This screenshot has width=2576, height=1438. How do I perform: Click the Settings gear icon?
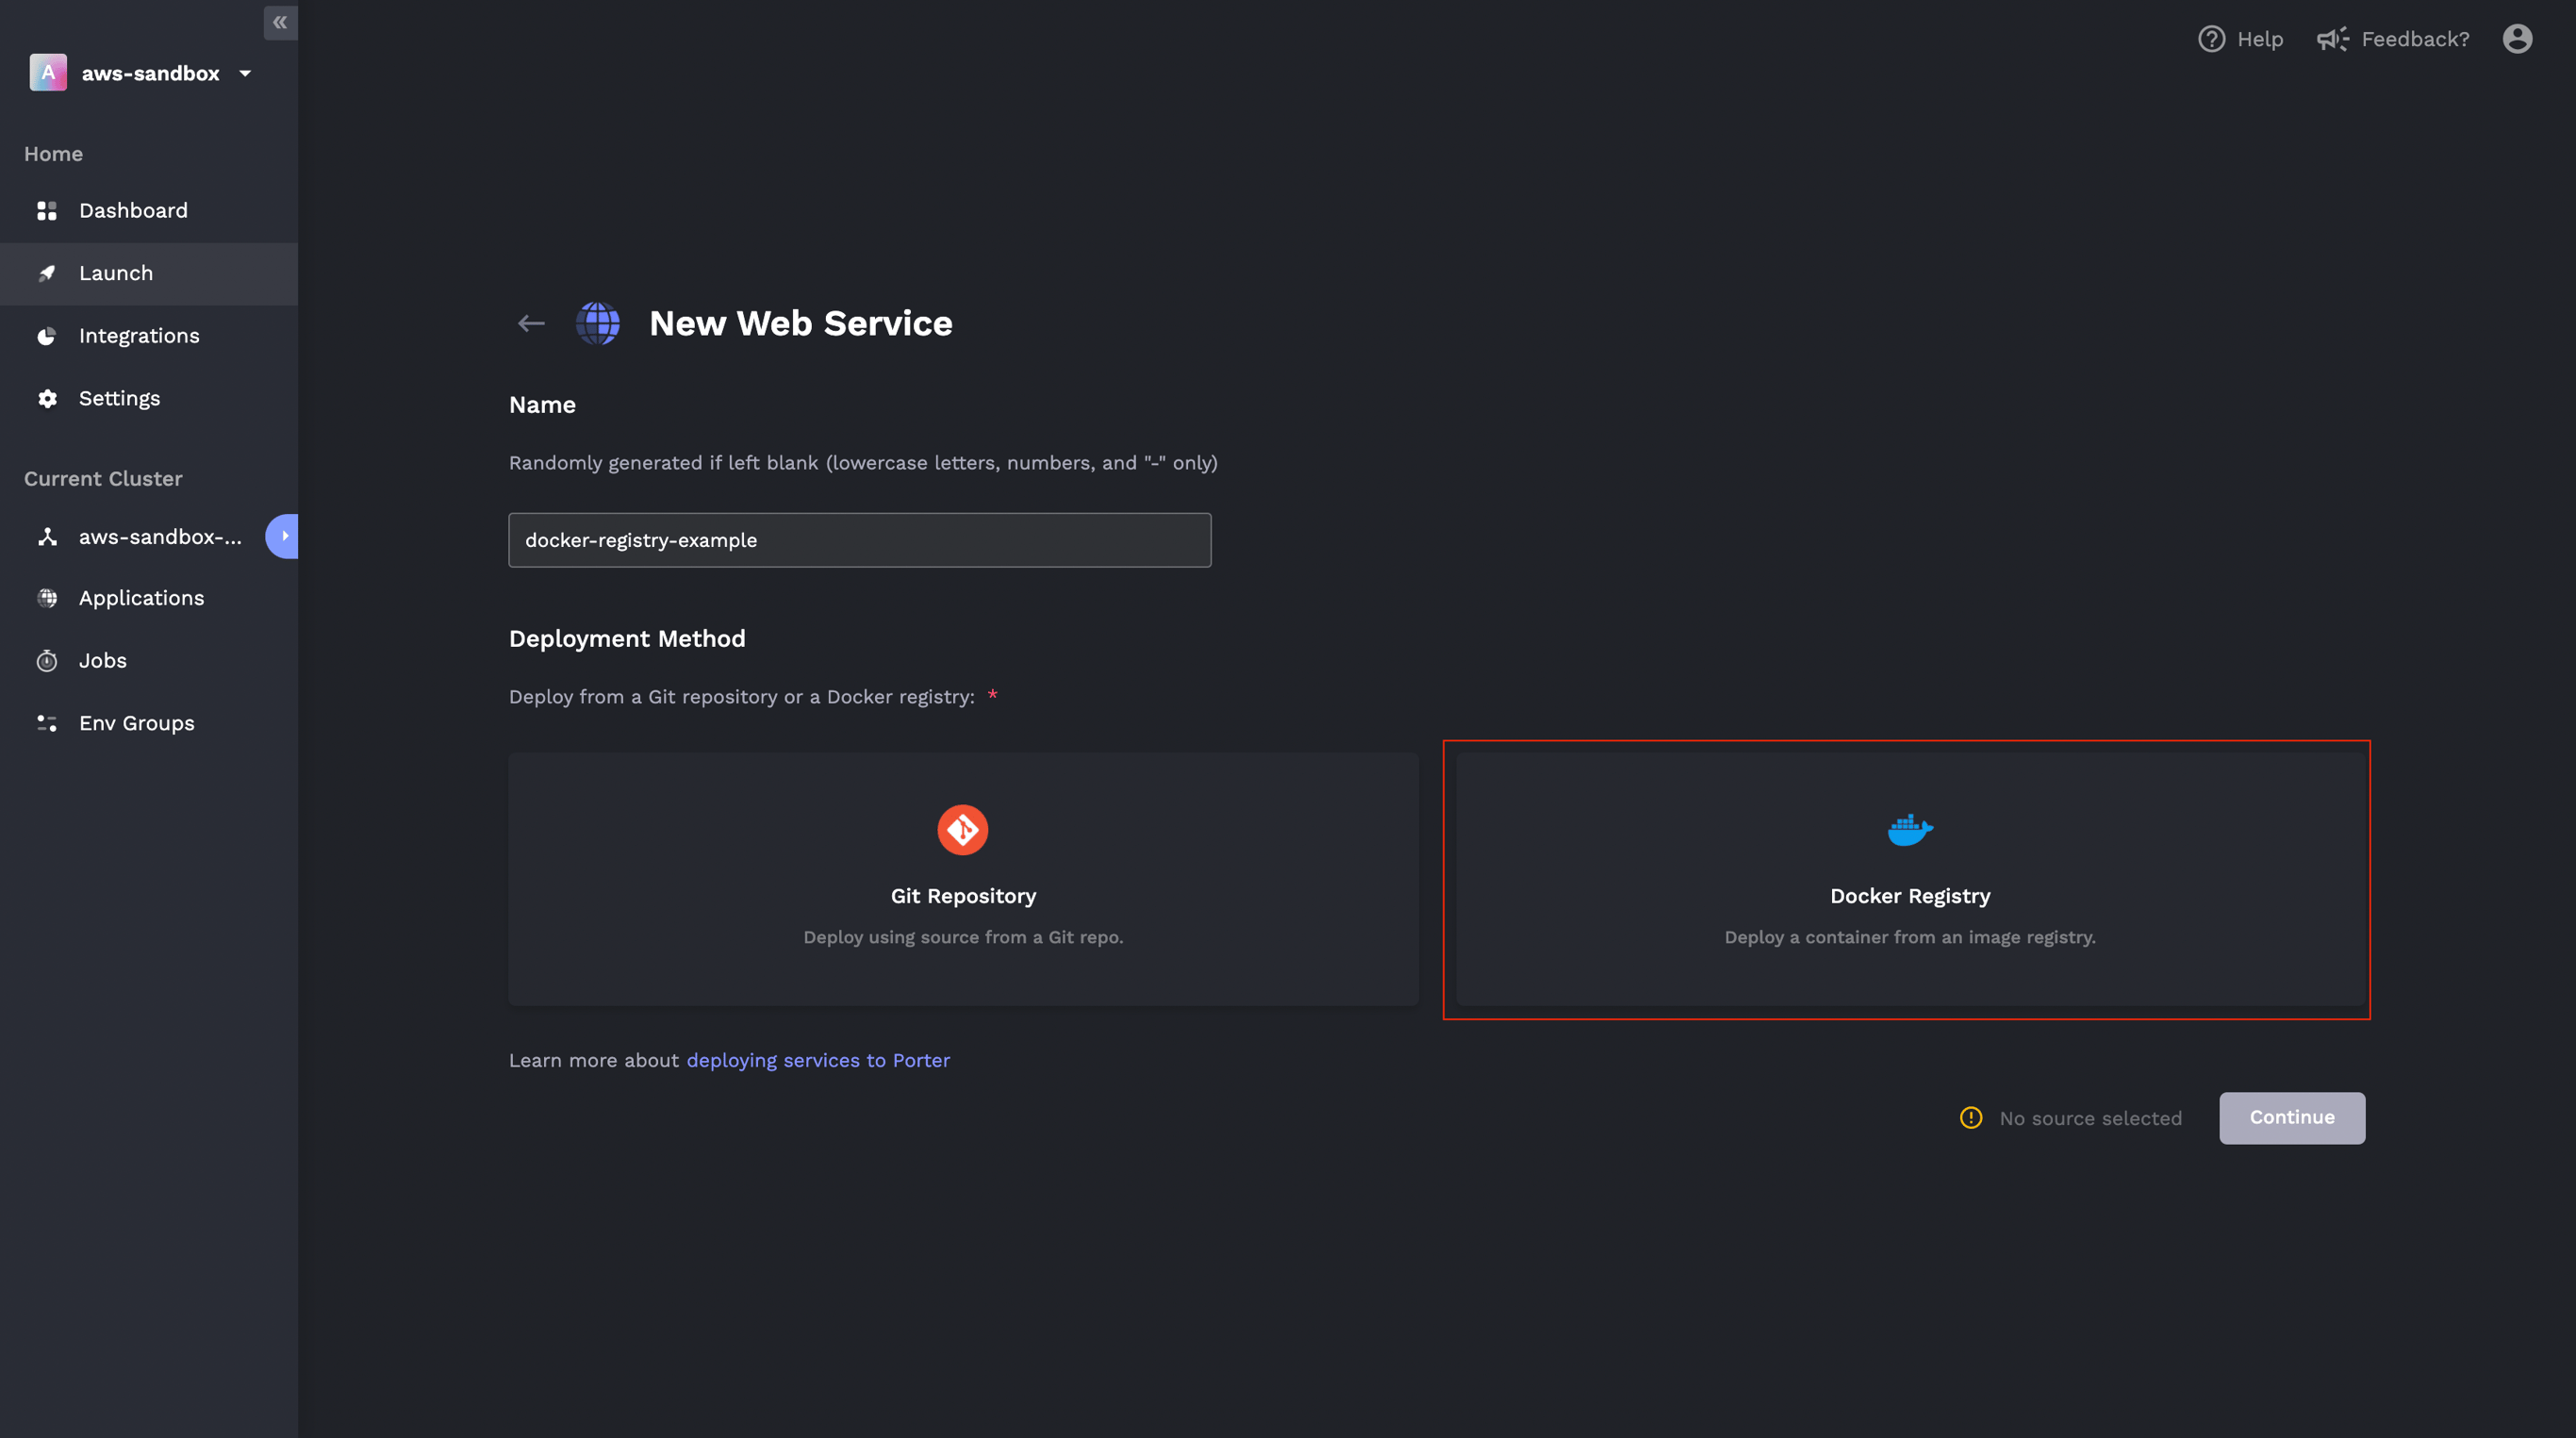click(x=47, y=399)
